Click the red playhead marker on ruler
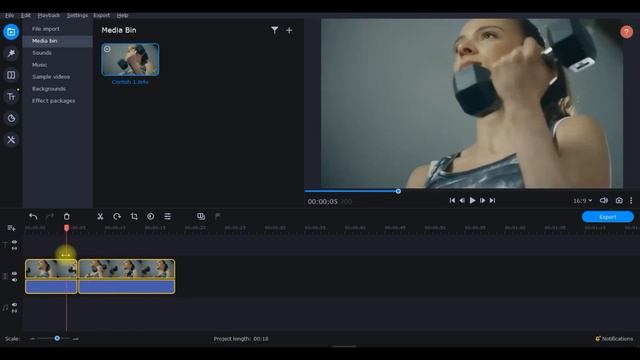This screenshot has height=360, width=640. tap(67, 228)
